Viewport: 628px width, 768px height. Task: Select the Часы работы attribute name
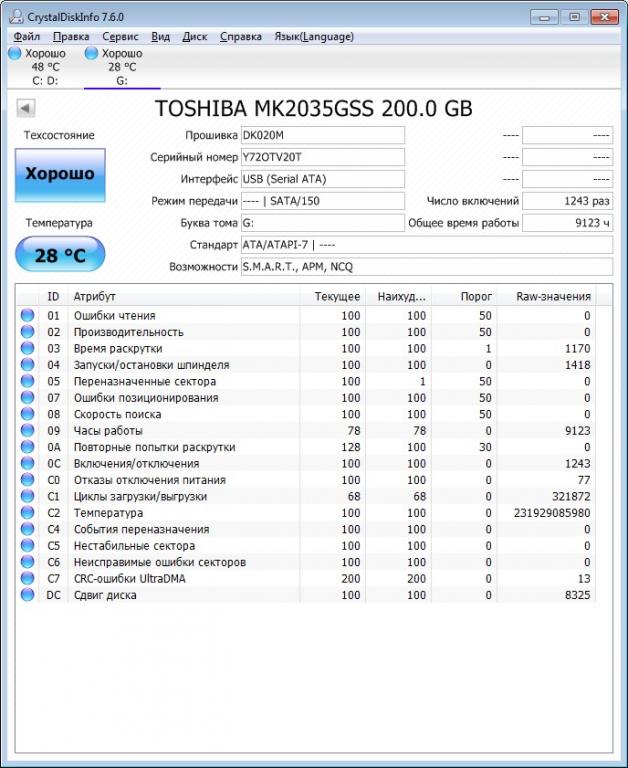[108, 431]
